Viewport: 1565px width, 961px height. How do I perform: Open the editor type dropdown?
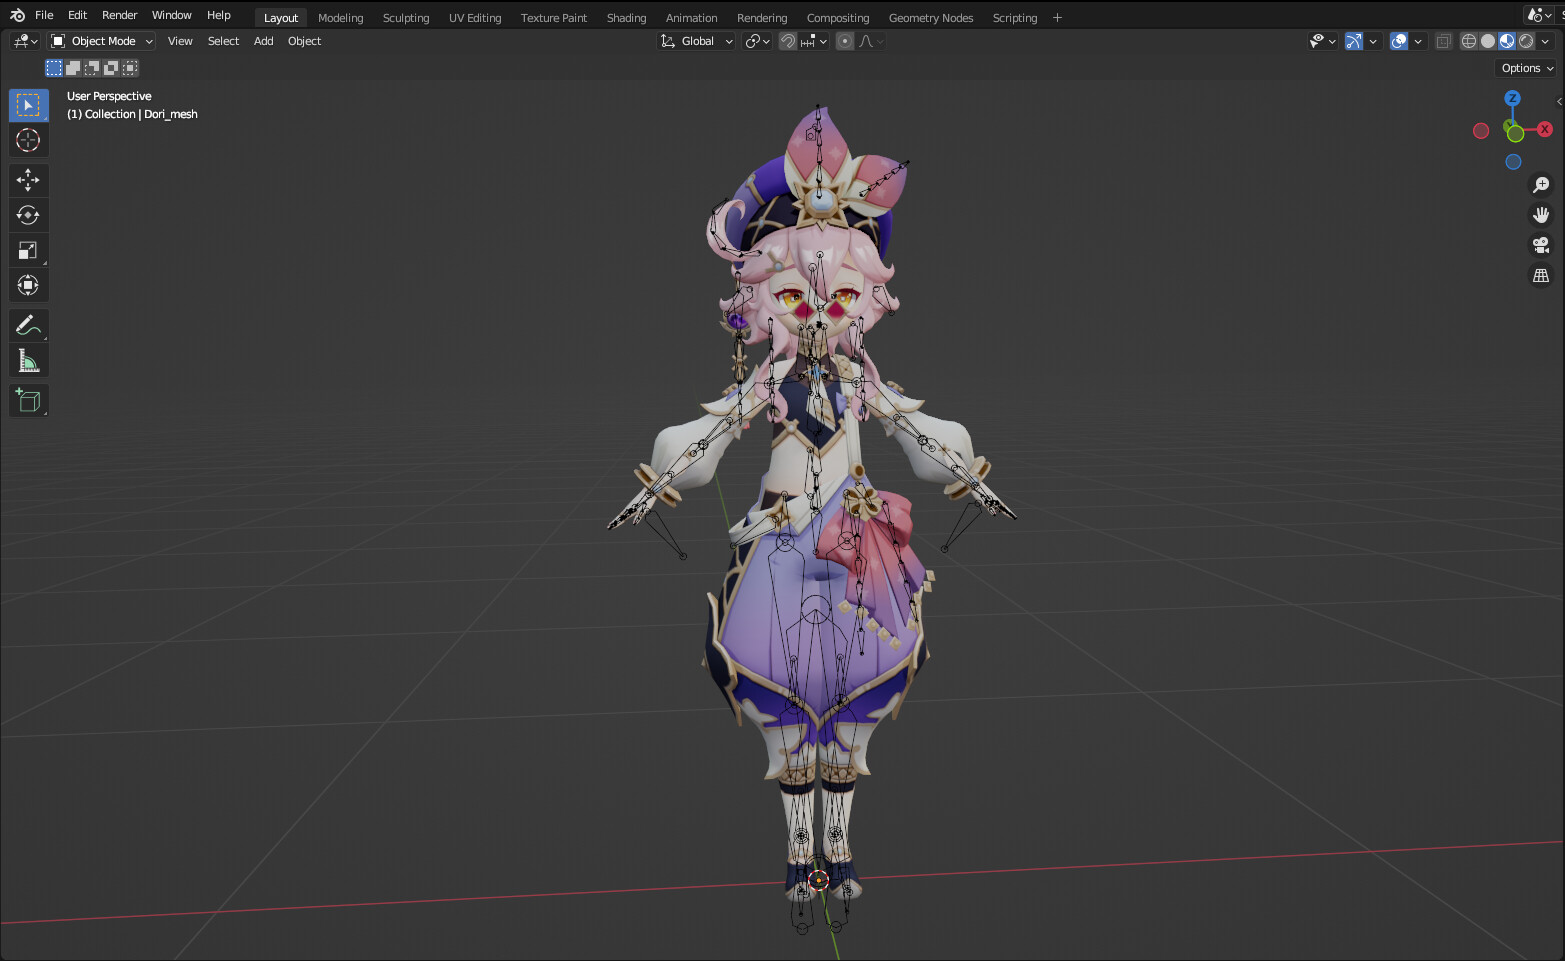coord(25,41)
